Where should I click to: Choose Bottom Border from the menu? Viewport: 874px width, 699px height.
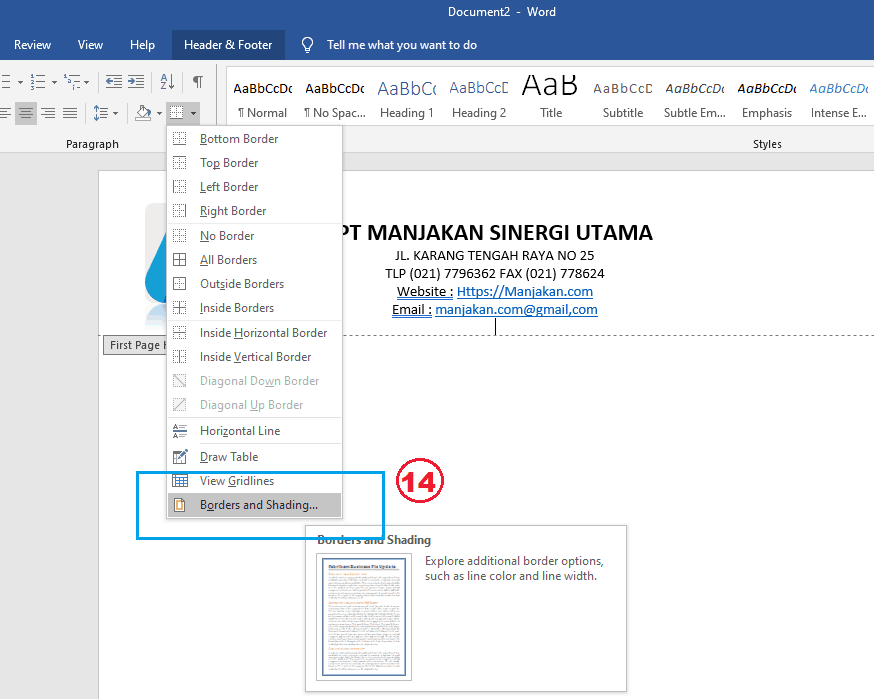(x=255, y=139)
